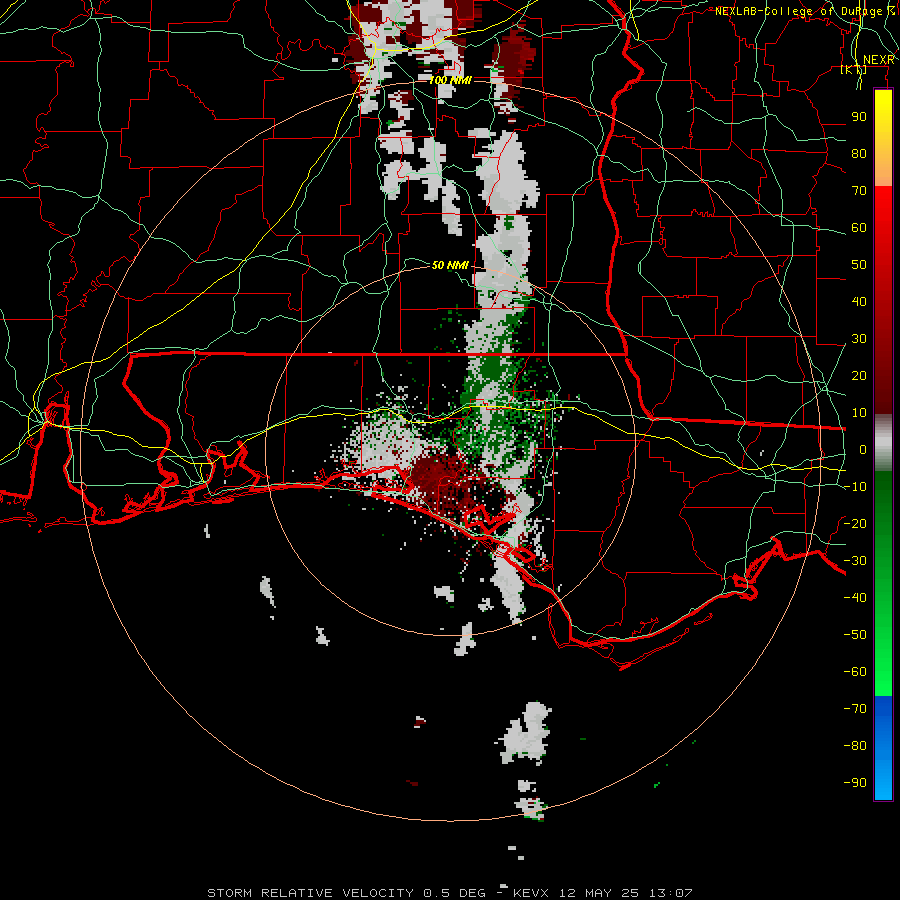Image resolution: width=900 pixels, height=900 pixels.
Task: Click the 0.5 DEG elevation text in the caption
Action: point(455,893)
